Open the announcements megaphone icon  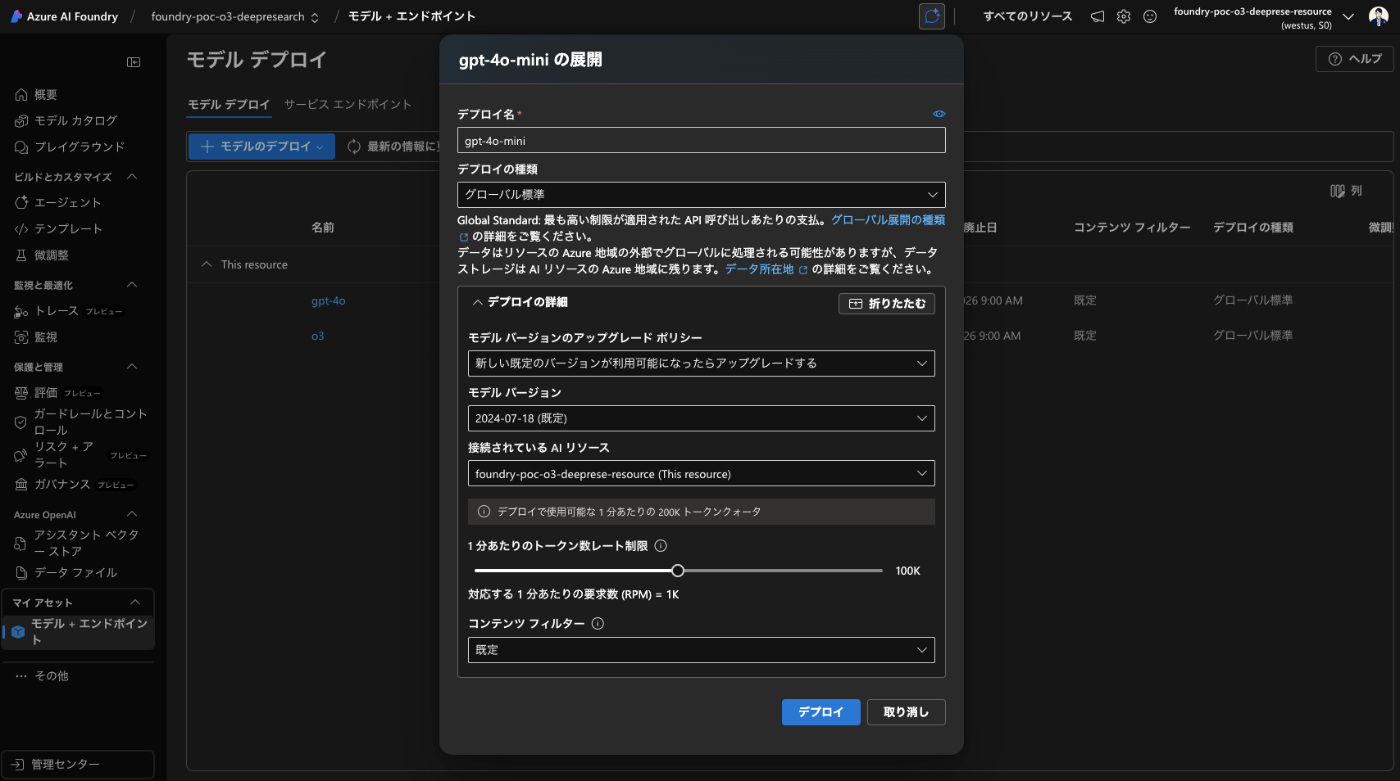(x=1097, y=16)
